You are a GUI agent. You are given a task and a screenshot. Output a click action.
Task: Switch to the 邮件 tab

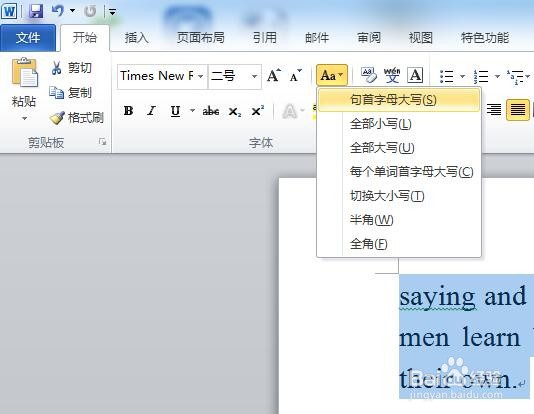pos(317,37)
